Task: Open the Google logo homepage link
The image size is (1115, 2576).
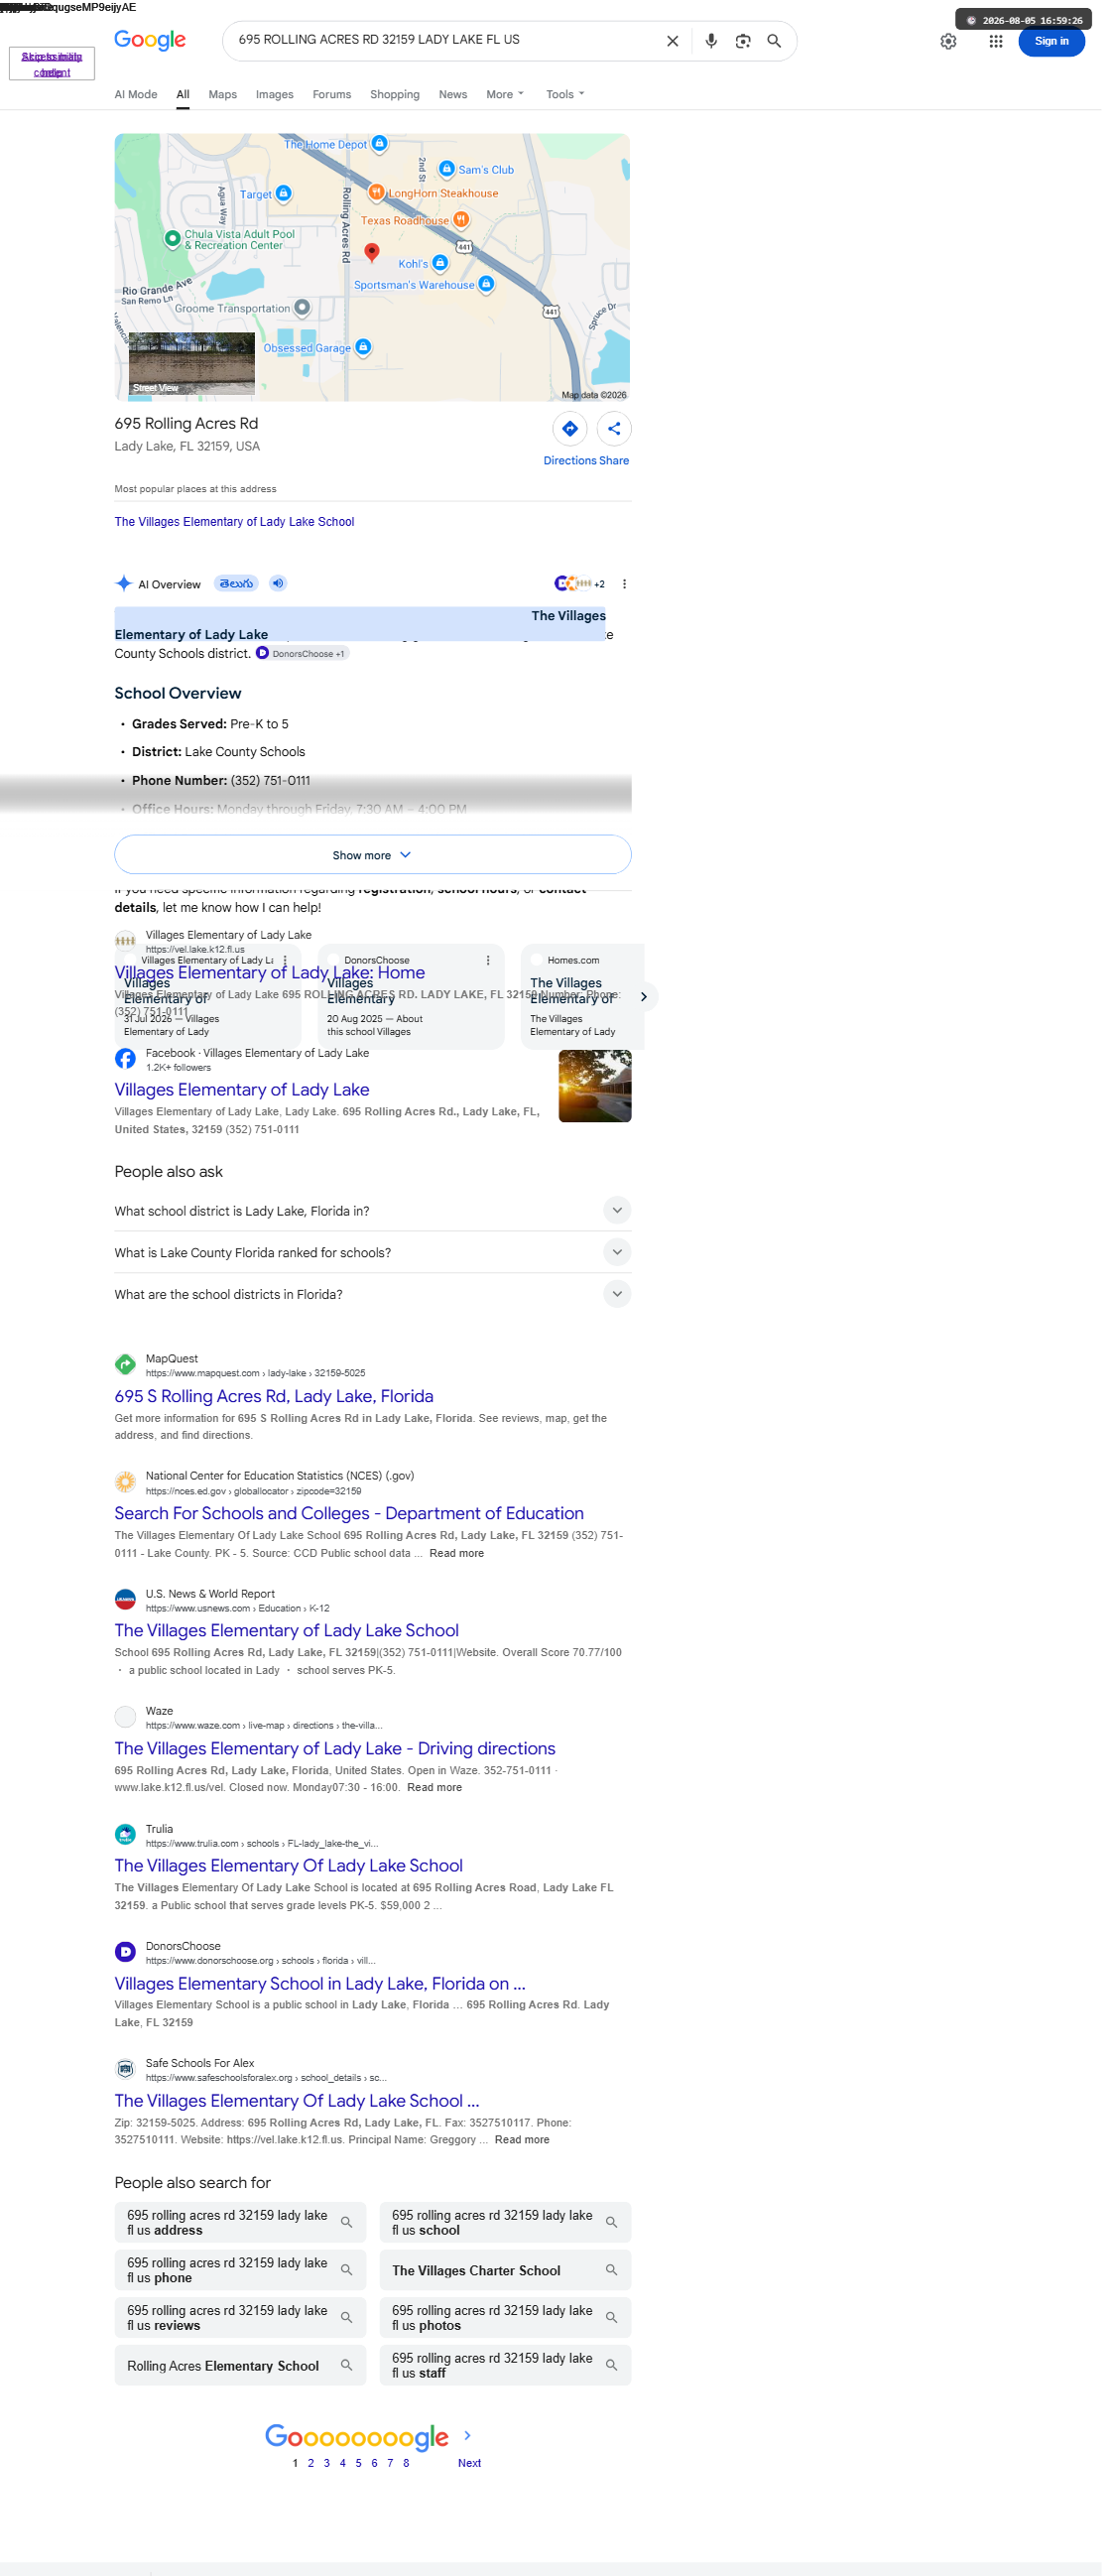Action: (151, 40)
